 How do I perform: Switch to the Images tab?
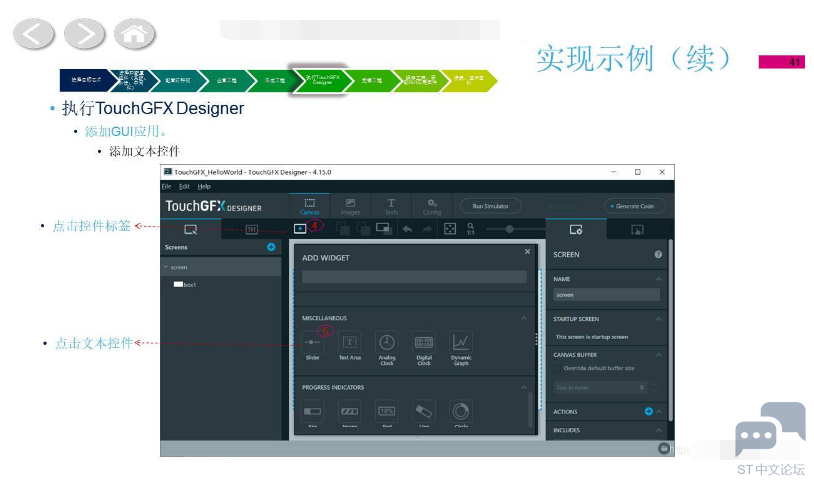pos(350,206)
